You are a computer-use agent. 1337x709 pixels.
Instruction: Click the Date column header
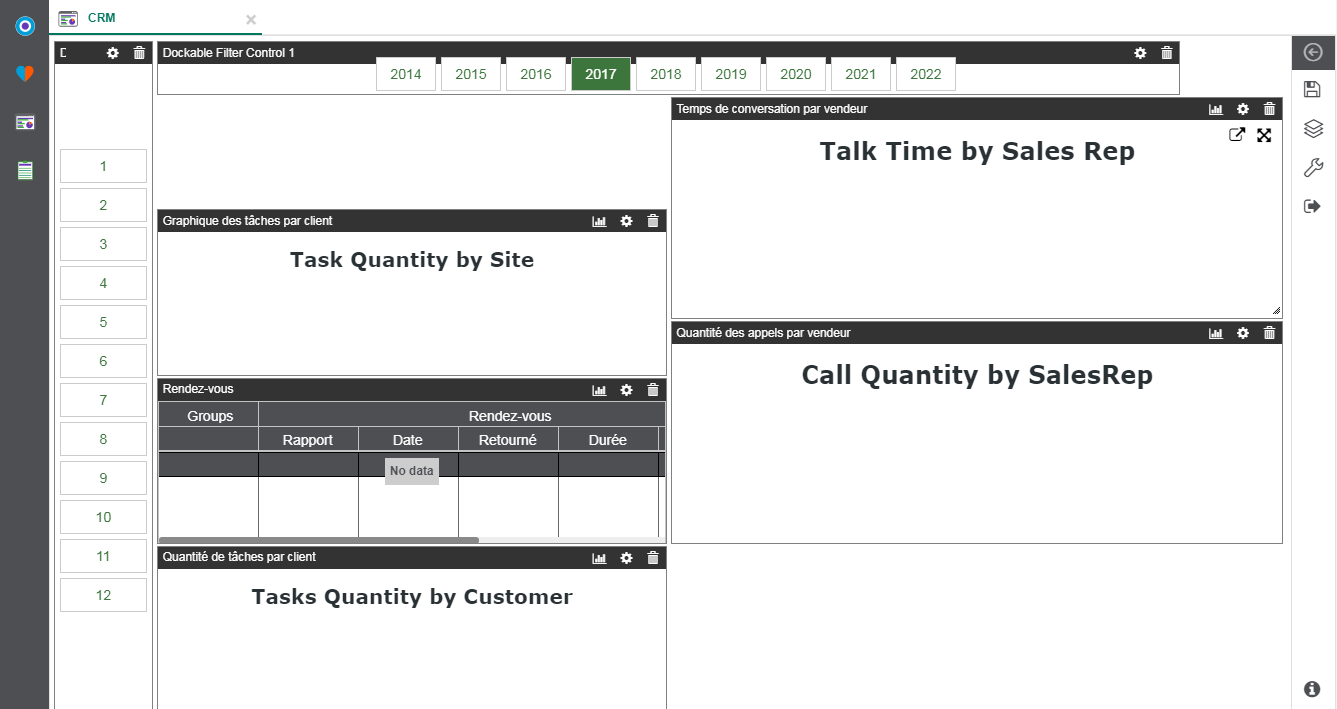point(407,440)
